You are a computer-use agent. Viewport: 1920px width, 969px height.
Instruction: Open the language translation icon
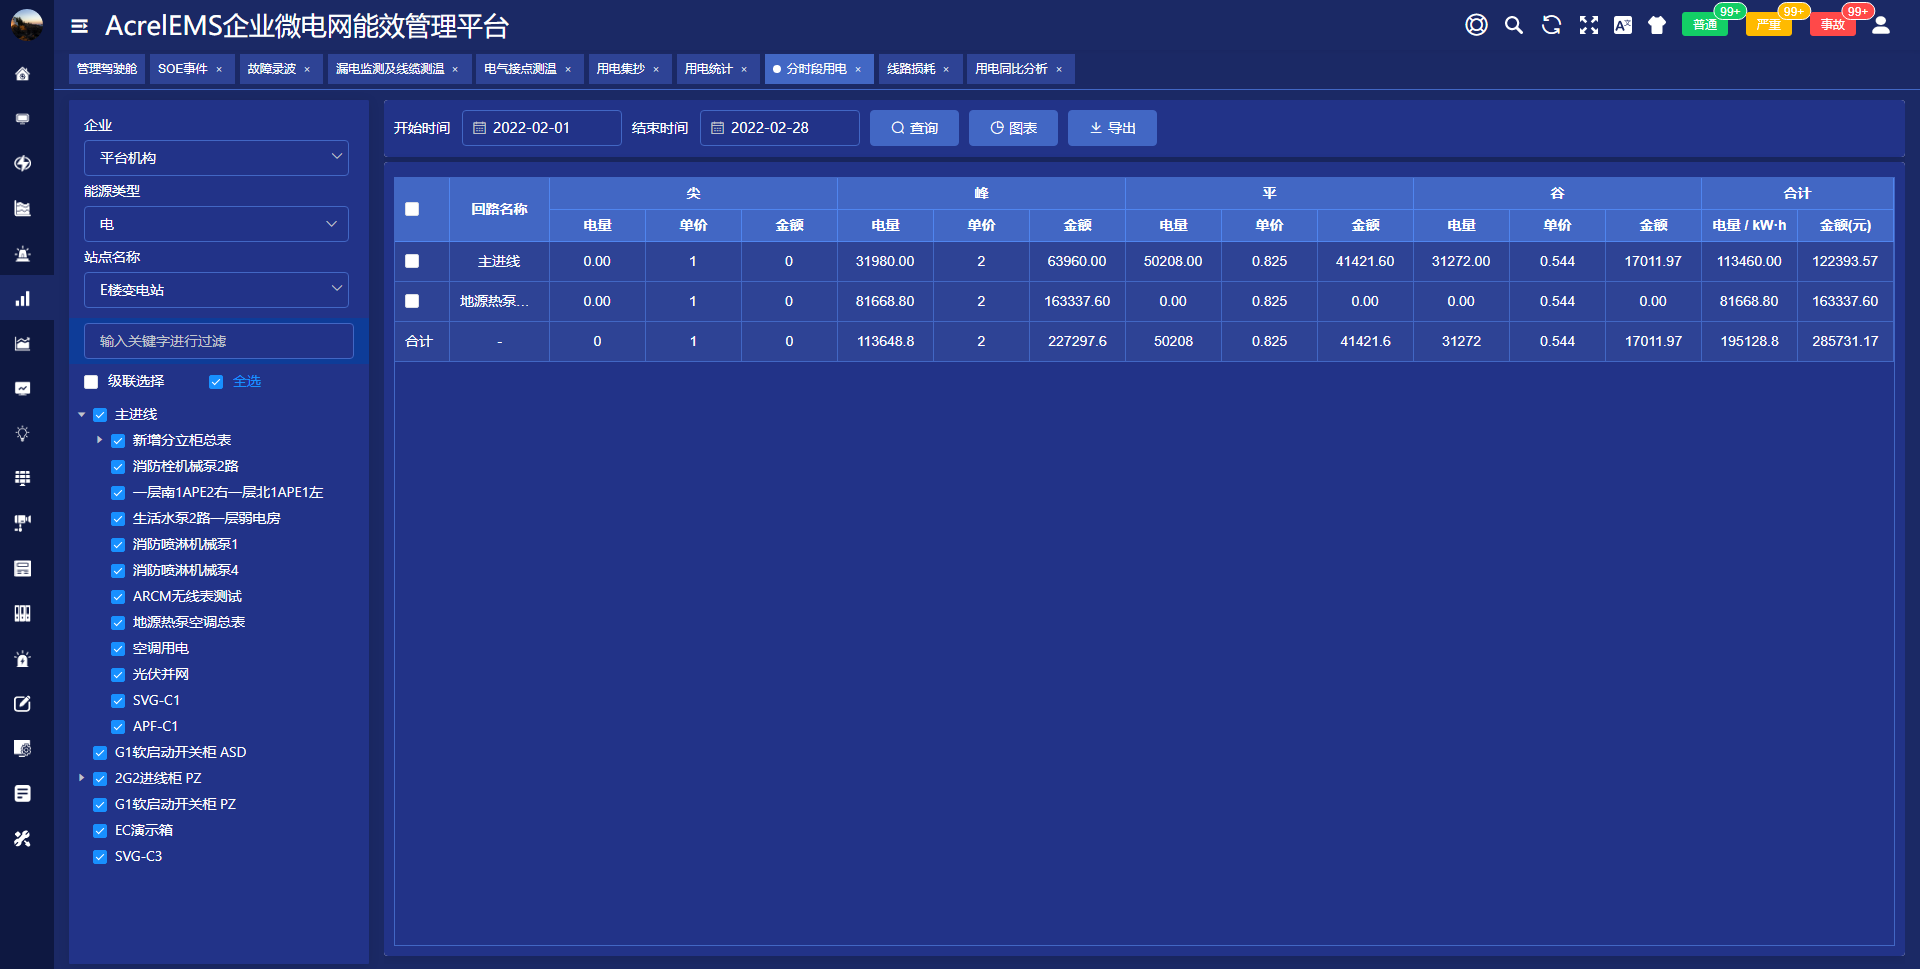pyautogui.click(x=1622, y=26)
